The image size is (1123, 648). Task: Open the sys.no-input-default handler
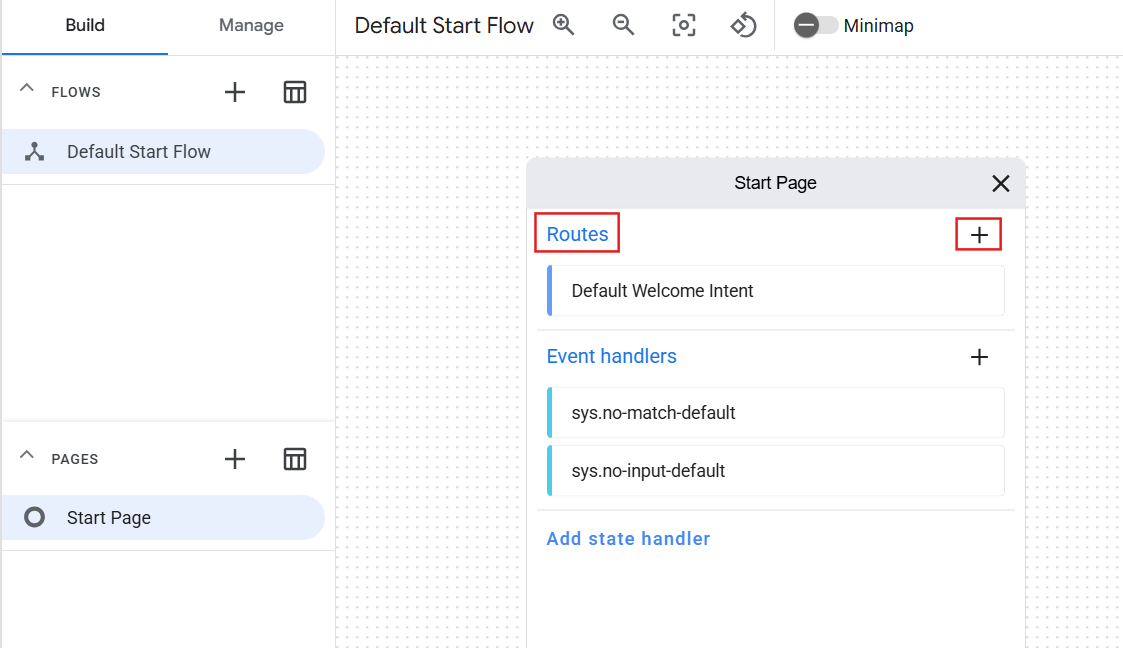click(x=776, y=470)
